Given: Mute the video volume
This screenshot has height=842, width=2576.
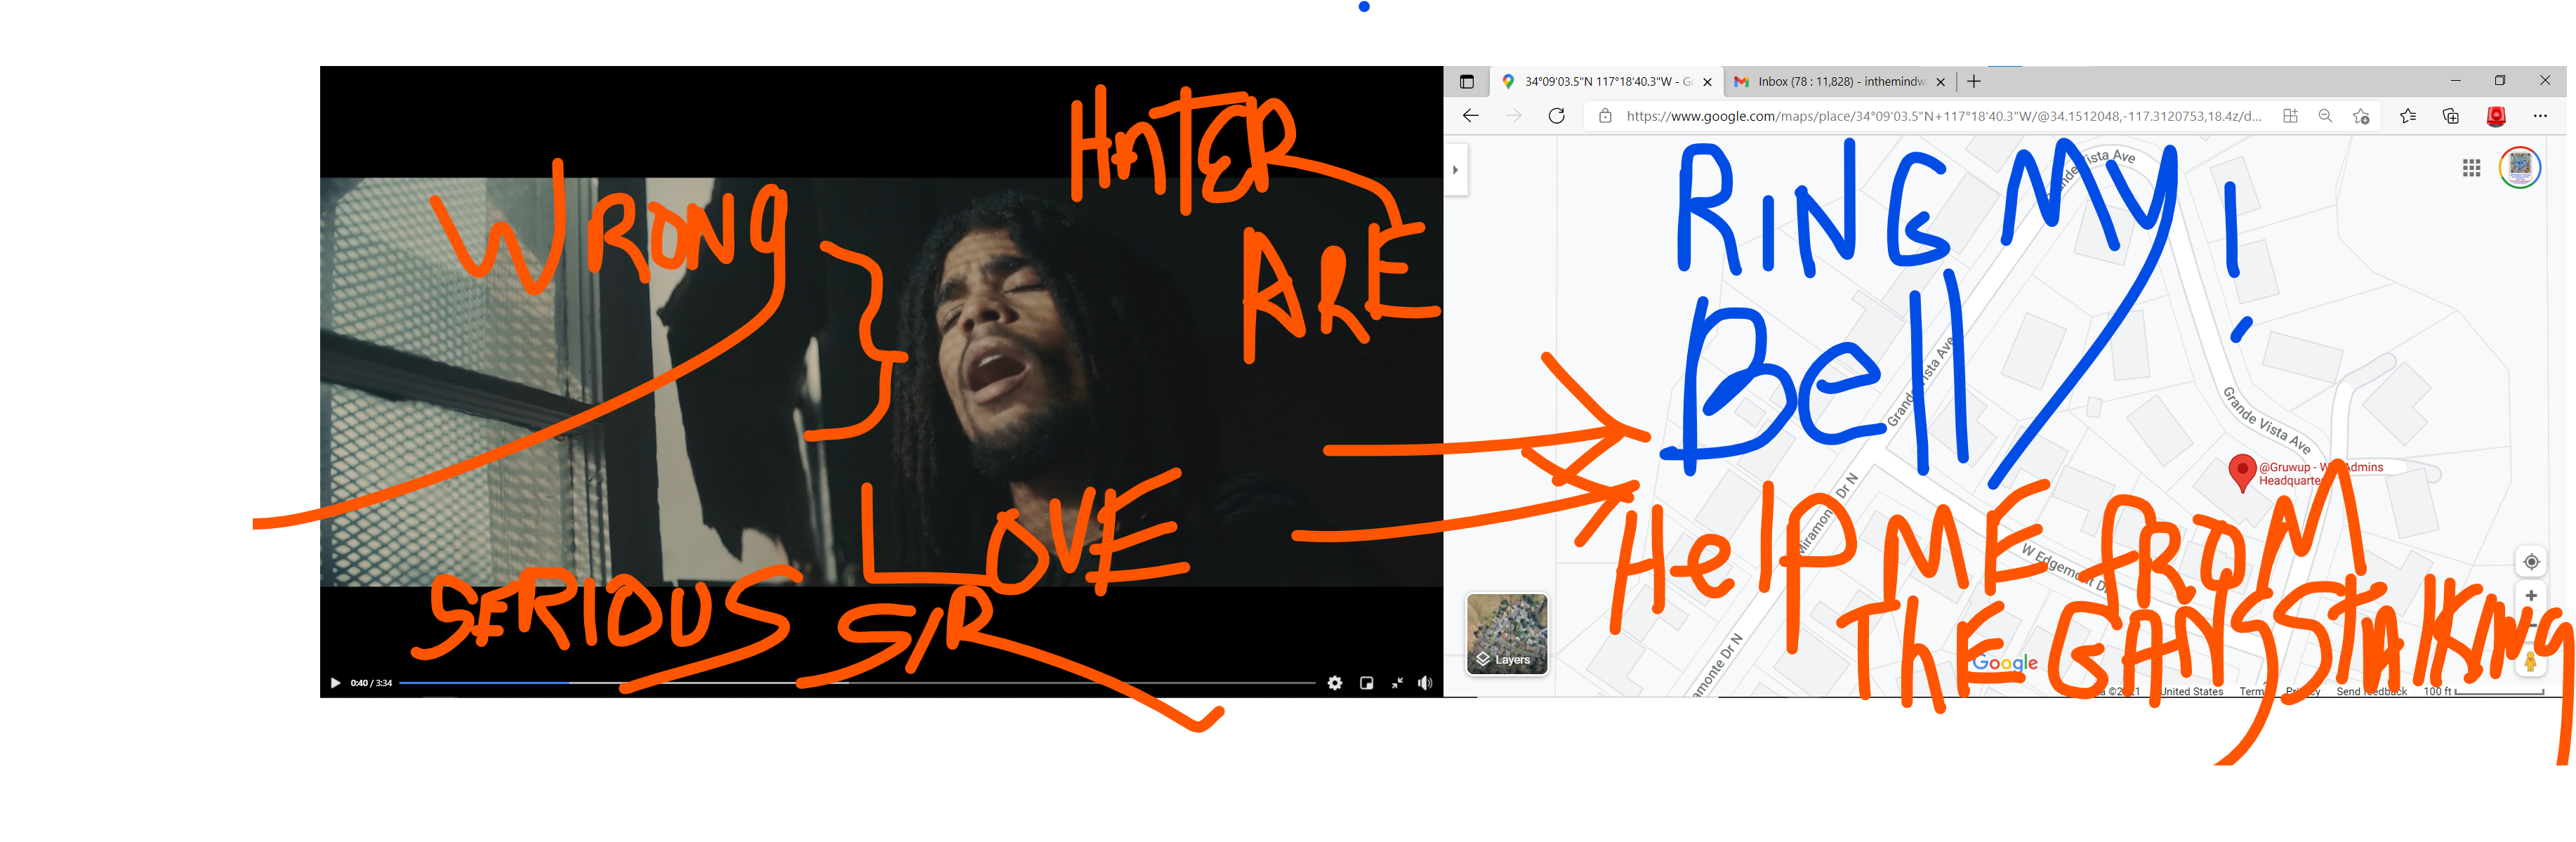Looking at the screenshot, I should click(1425, 683).
